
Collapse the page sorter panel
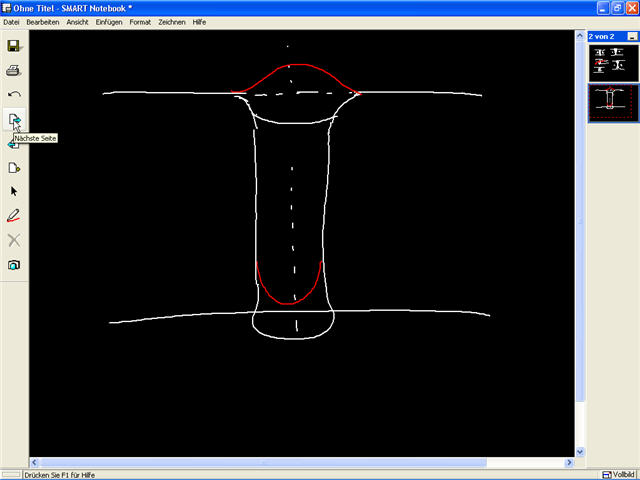(632, 36)
